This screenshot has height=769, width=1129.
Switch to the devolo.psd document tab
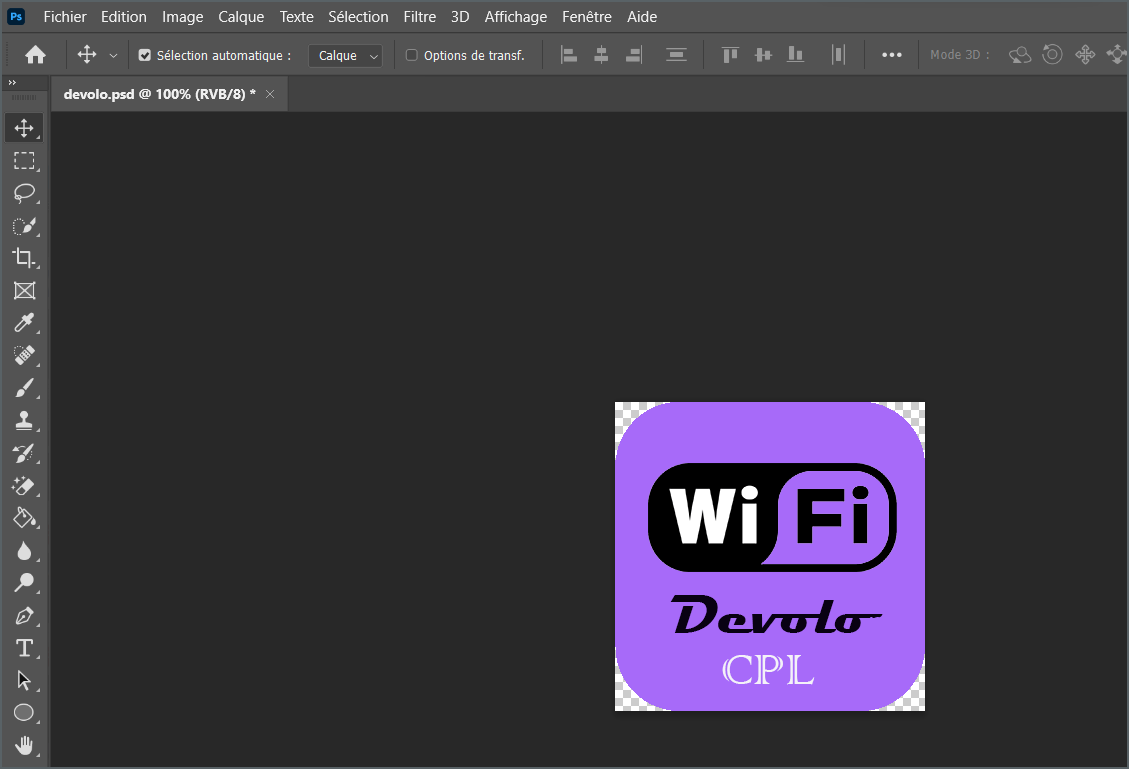coord(159,94)
